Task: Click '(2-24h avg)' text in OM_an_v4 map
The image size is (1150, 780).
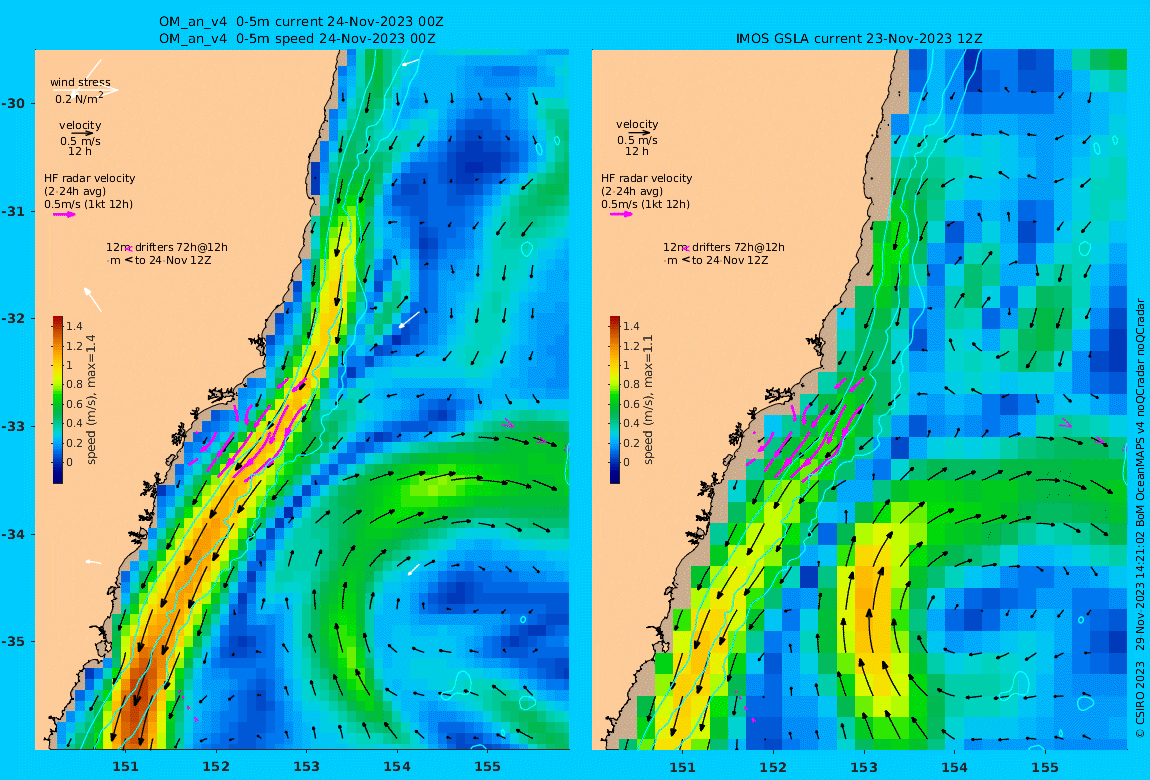Action: pyautogui.click(x=75, y=191)
